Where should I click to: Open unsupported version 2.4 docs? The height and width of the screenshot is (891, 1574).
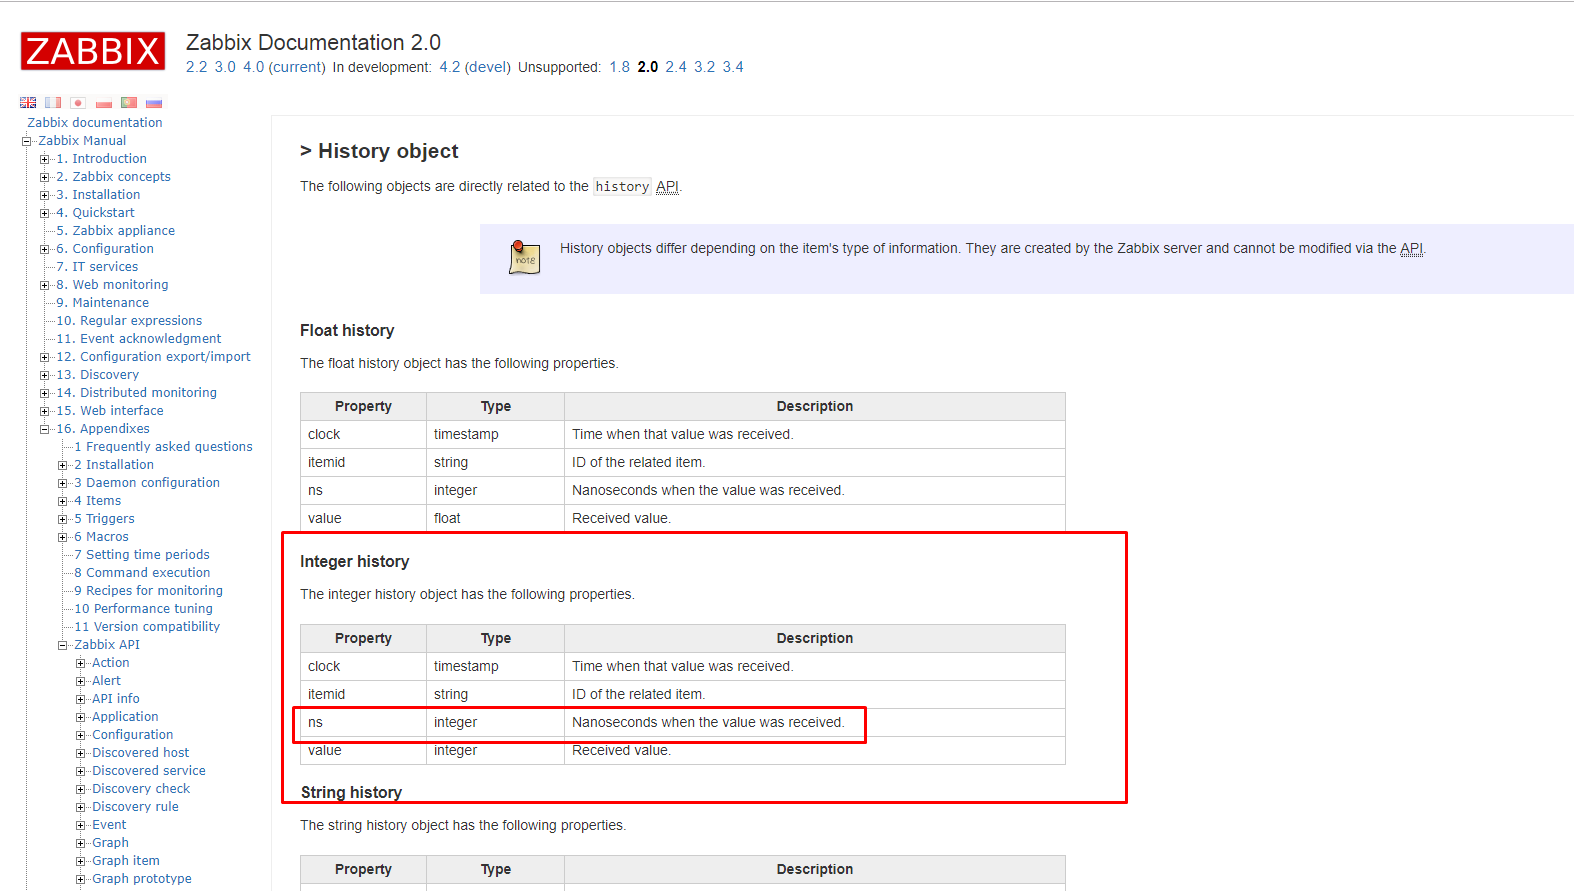676,67
